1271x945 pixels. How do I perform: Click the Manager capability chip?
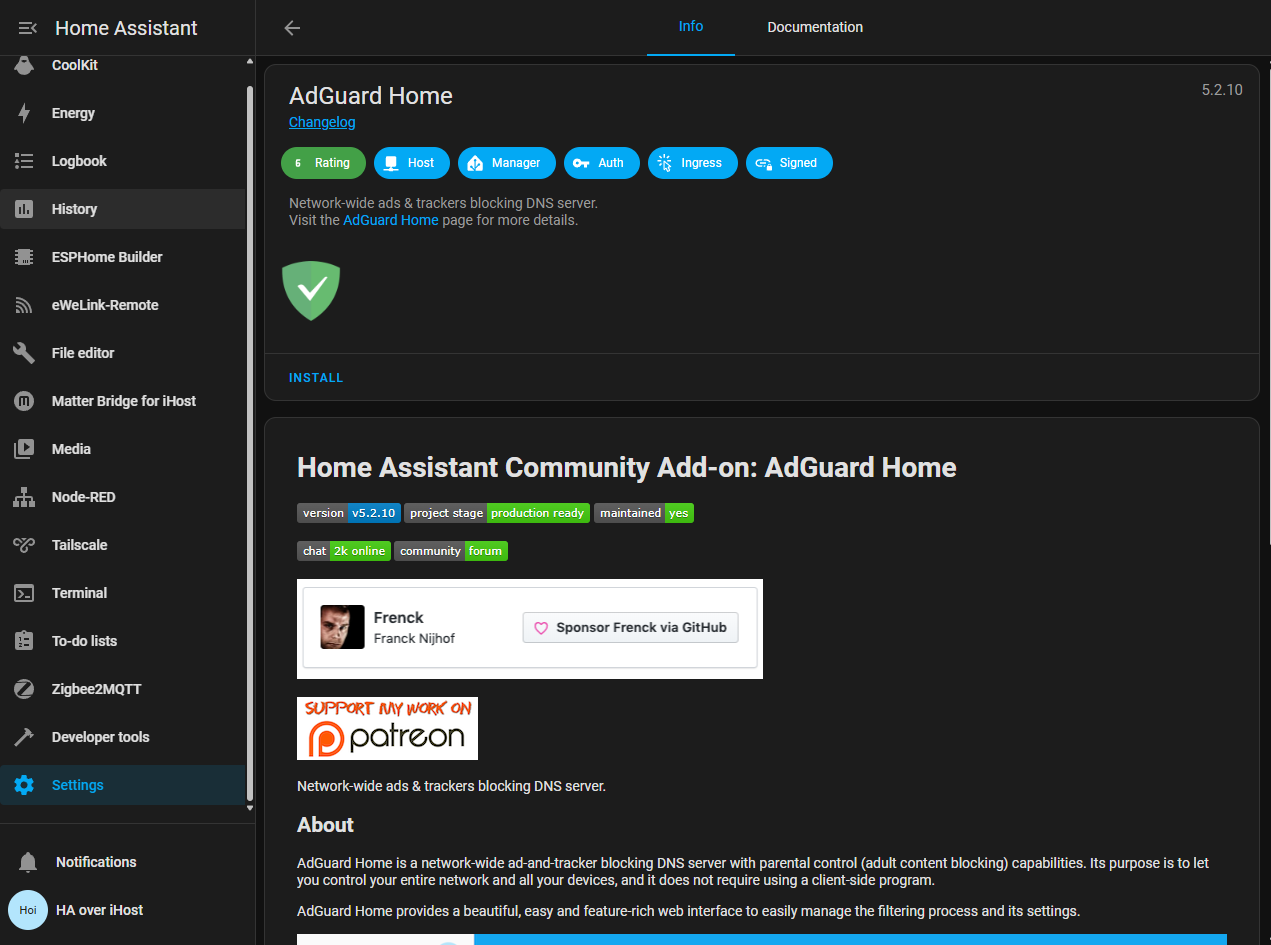[x=507, y=163]
